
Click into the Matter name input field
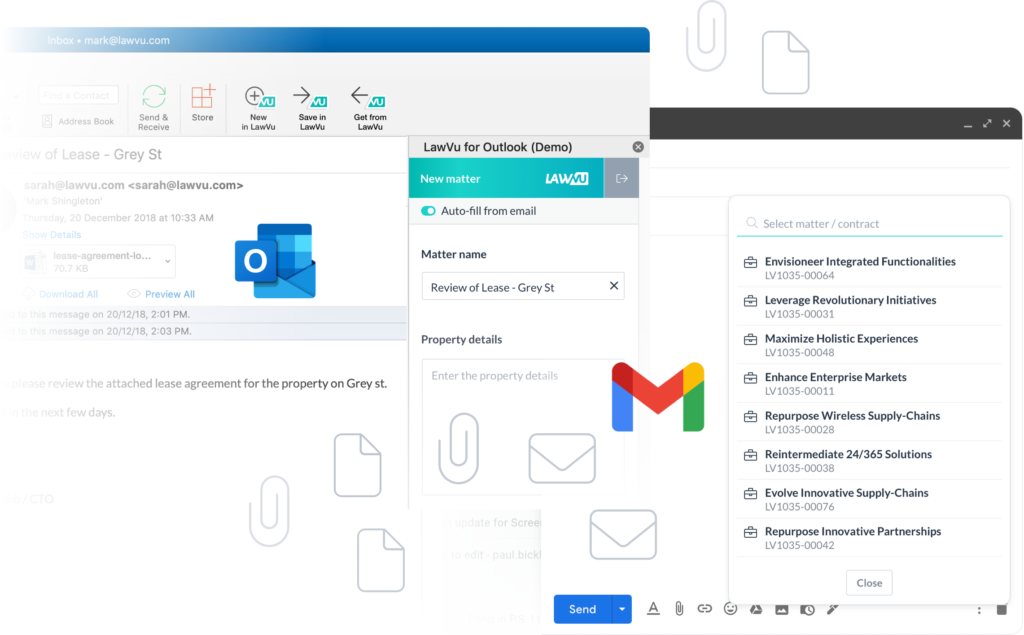coord(522,286)
